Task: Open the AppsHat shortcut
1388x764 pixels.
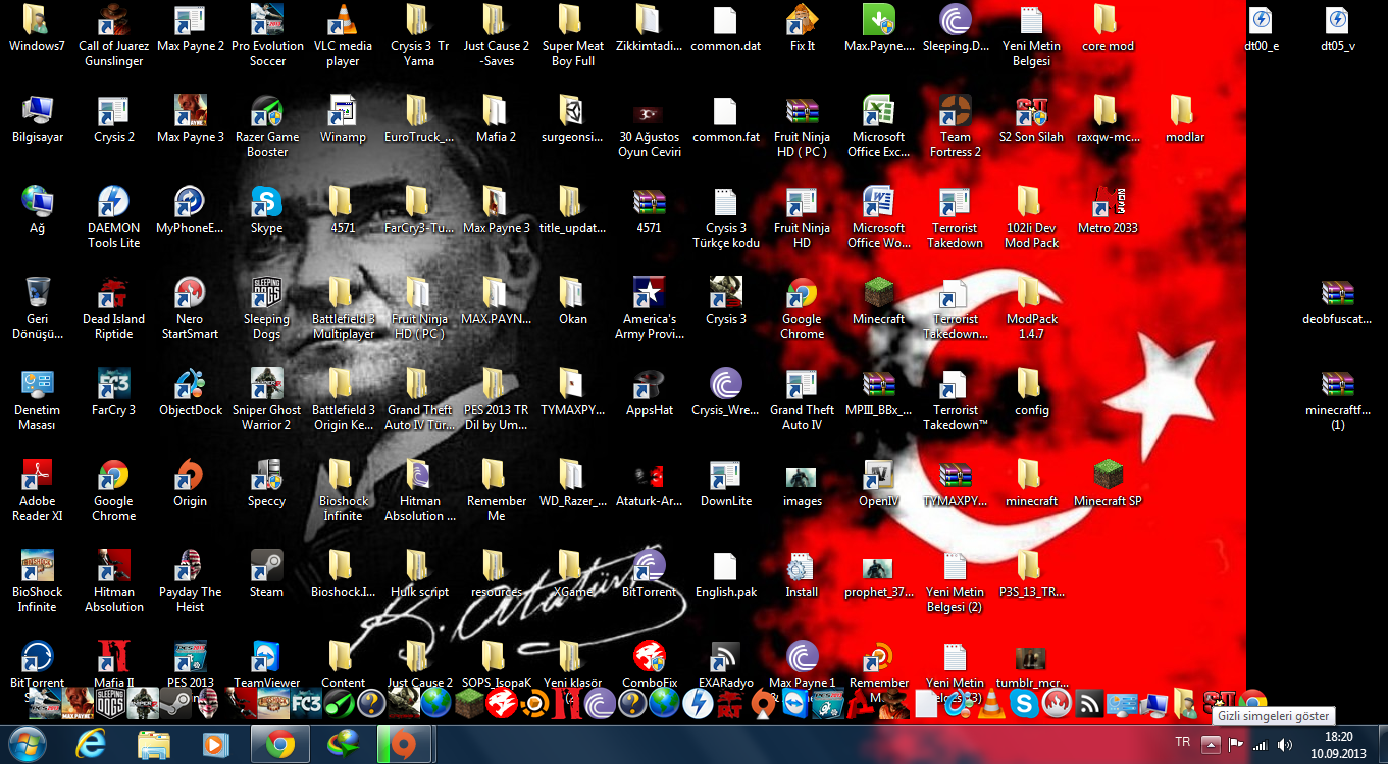Action: tap(649, 393)
